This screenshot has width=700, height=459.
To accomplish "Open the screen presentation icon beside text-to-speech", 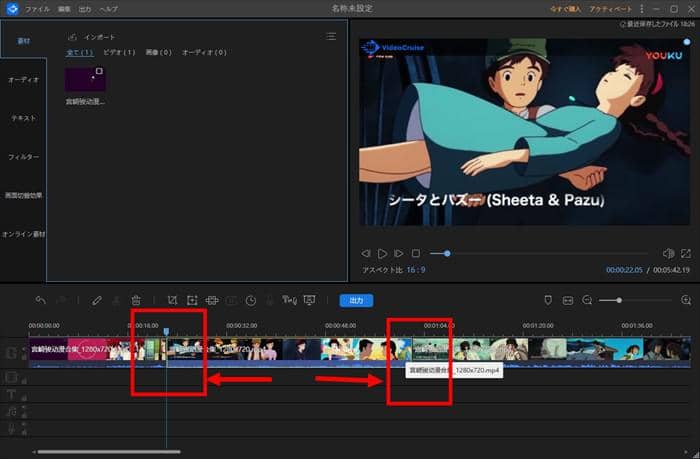I will [309, 300].
